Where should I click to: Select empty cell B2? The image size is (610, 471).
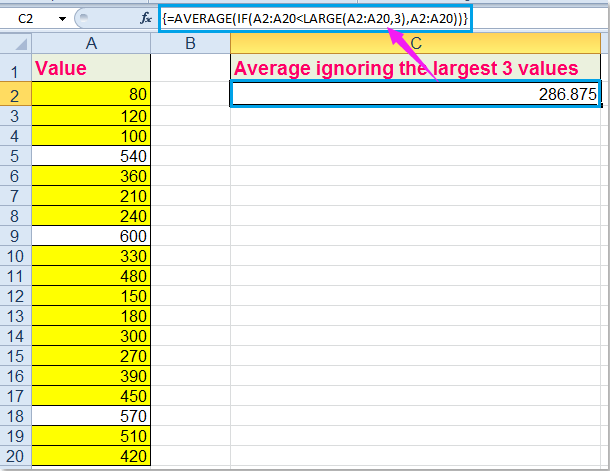click(190, 94)
